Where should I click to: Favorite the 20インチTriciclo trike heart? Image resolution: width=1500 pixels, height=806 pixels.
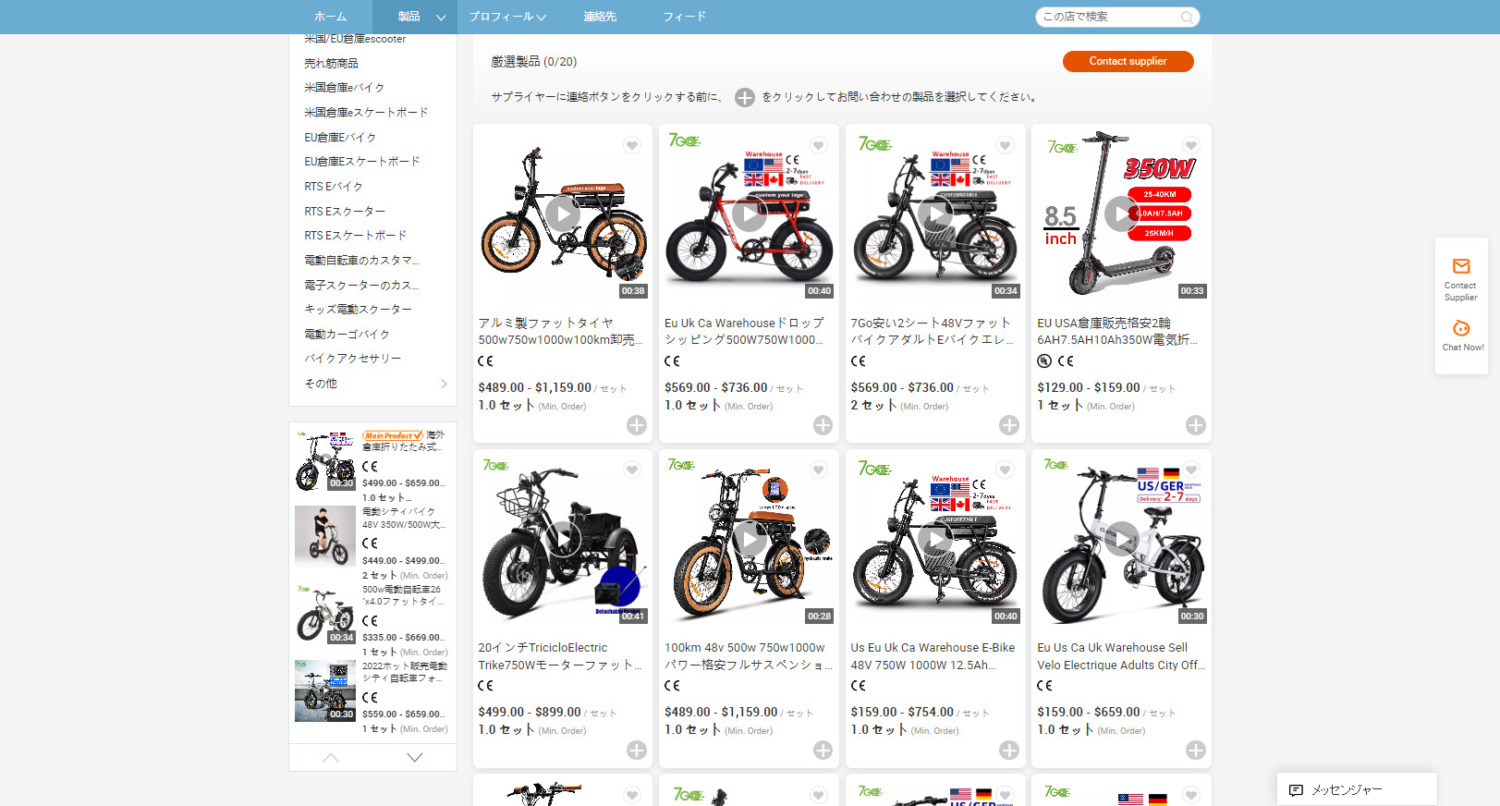(x=632, y=470)
